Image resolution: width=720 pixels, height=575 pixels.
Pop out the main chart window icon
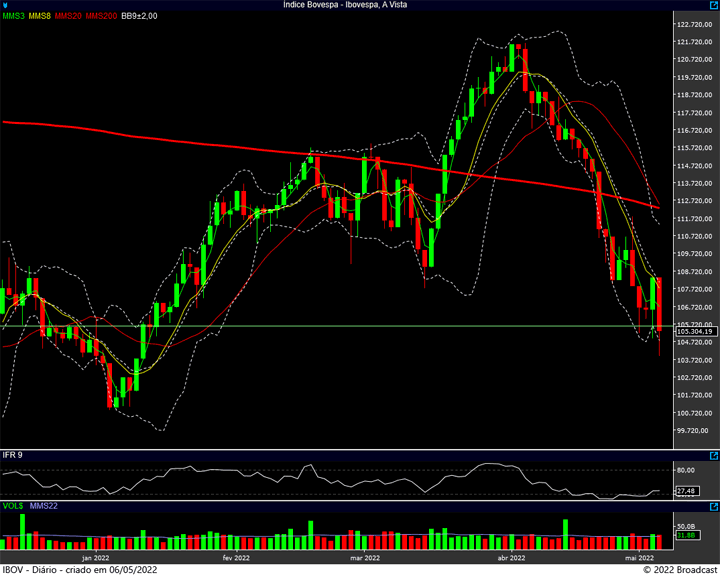[x=714, y=5]
